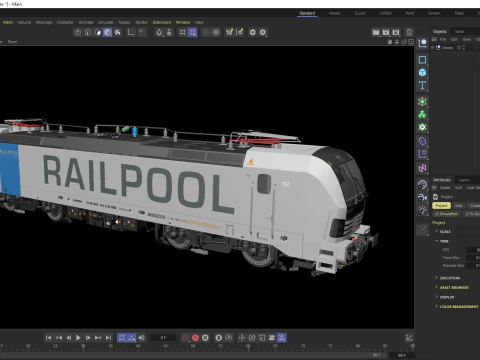Add a Cube primitive
480x360 pixels.
pos(422,73)
